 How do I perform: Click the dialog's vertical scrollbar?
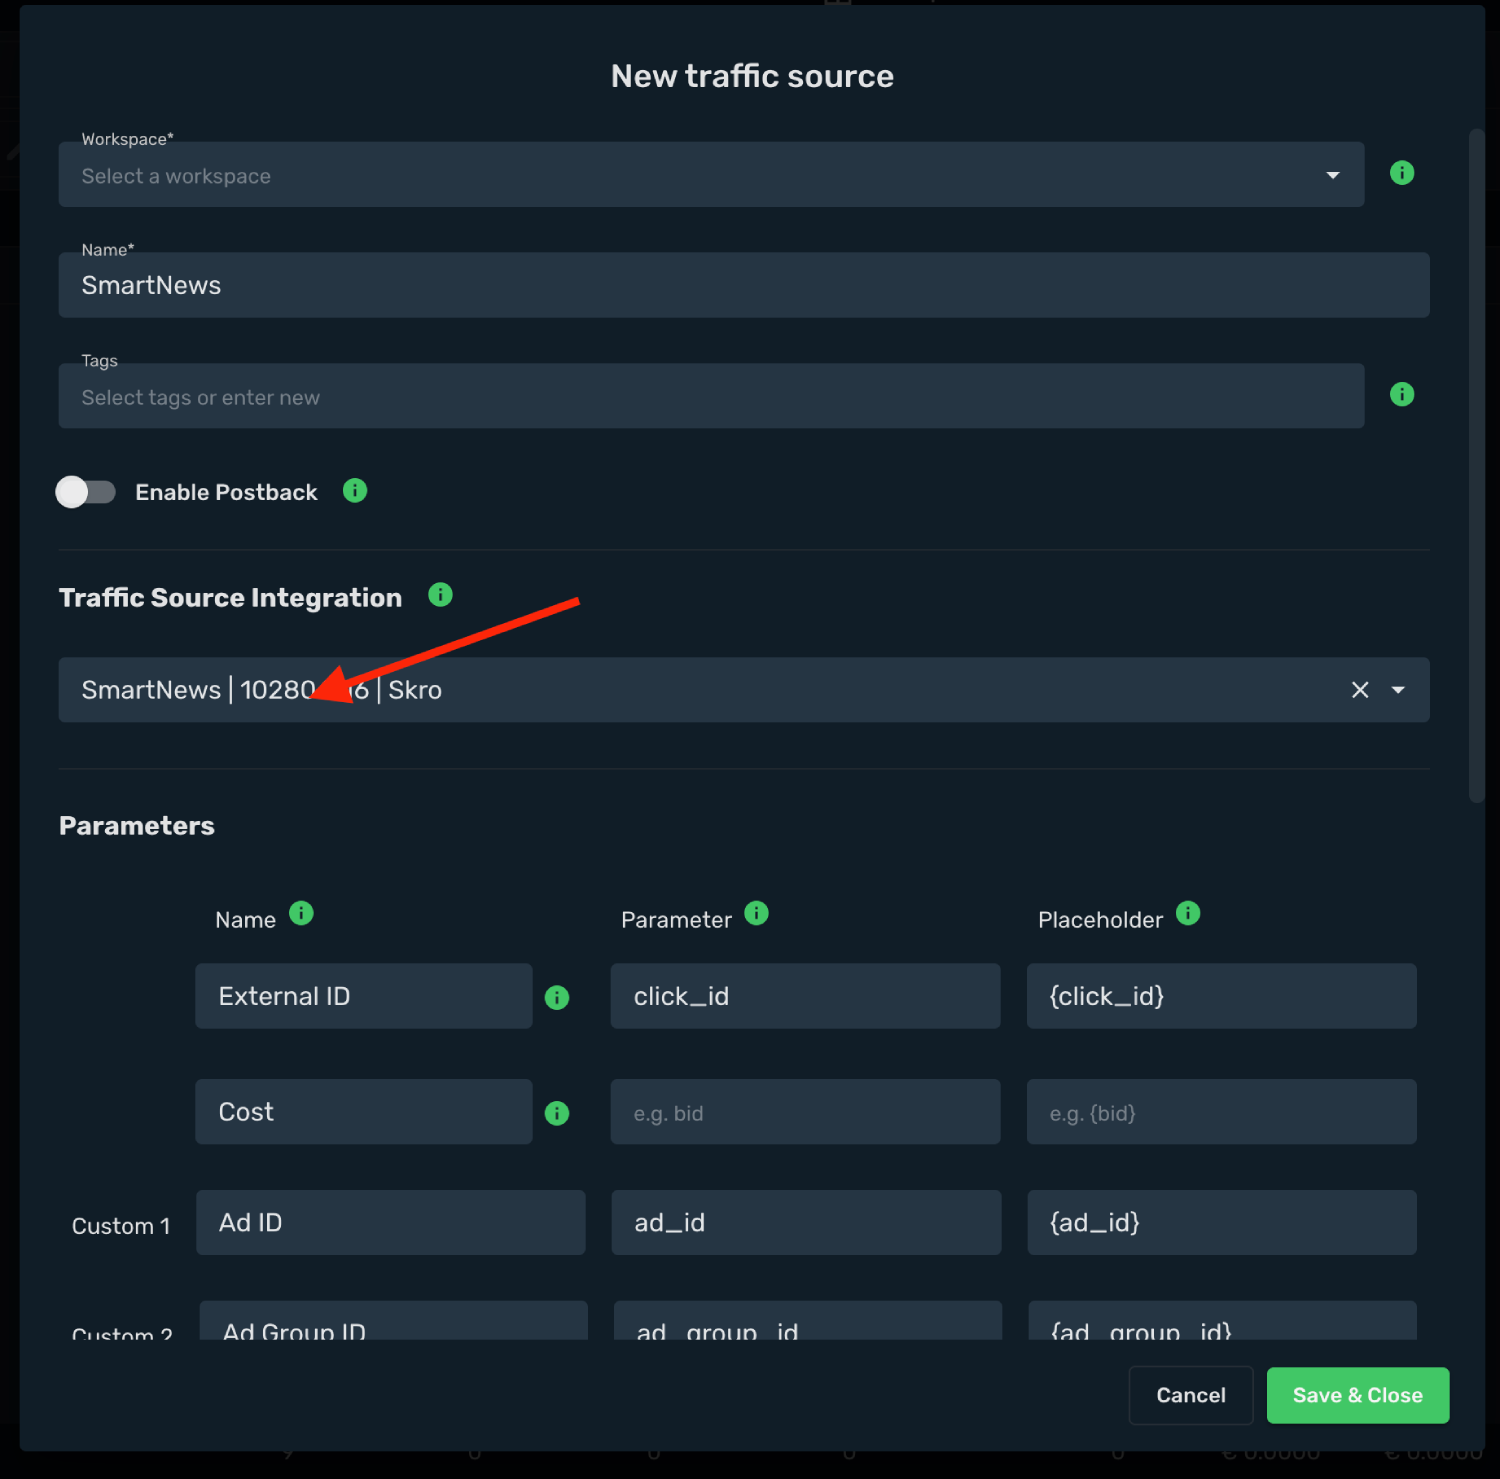click(x=1477, y=465)
